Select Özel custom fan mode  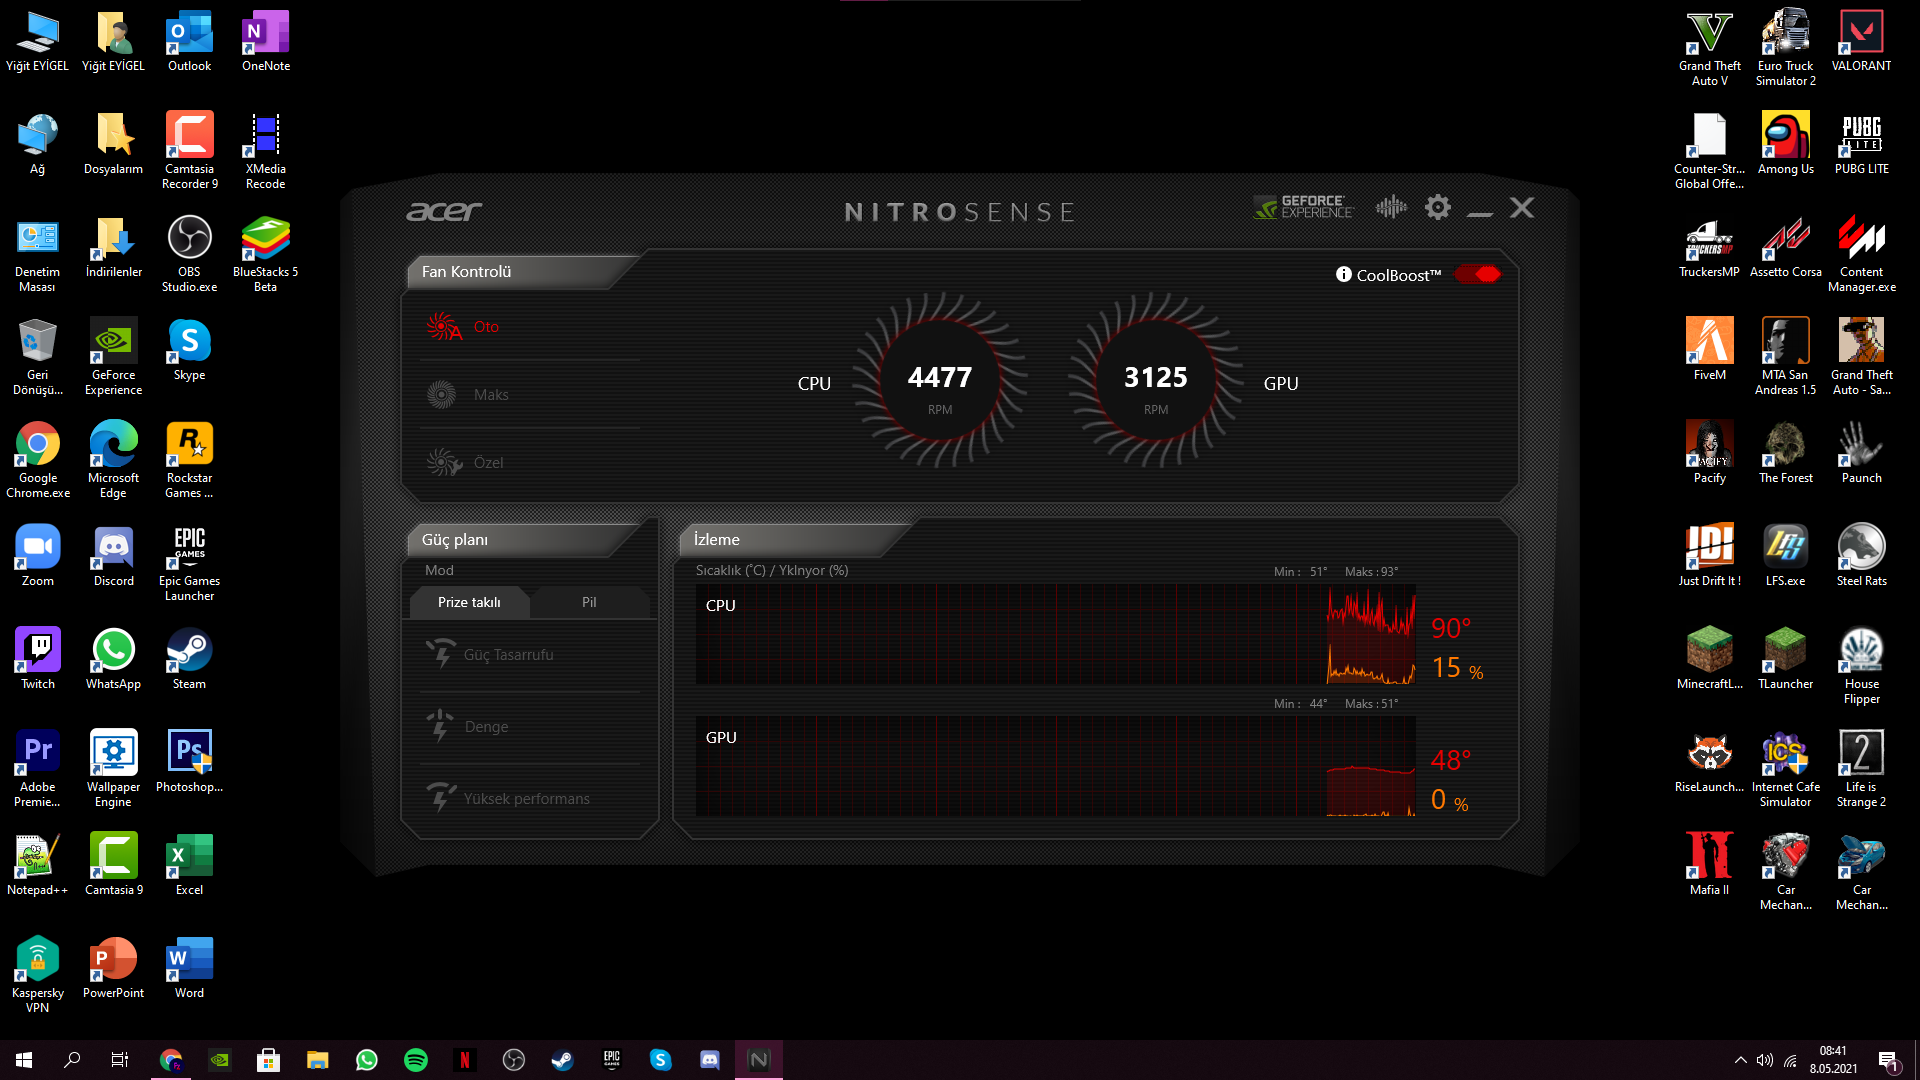488,463
